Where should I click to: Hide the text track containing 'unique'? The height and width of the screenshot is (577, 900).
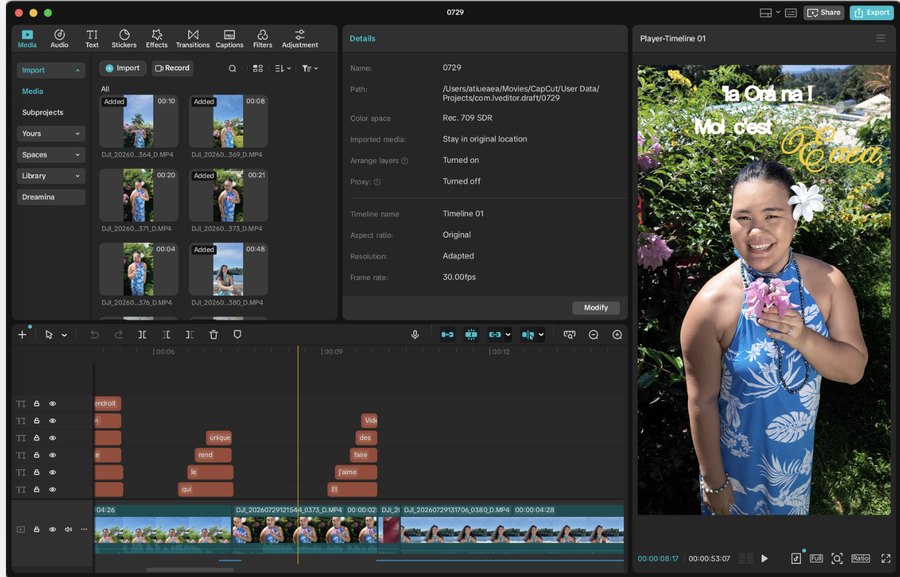tap(52, 438)
